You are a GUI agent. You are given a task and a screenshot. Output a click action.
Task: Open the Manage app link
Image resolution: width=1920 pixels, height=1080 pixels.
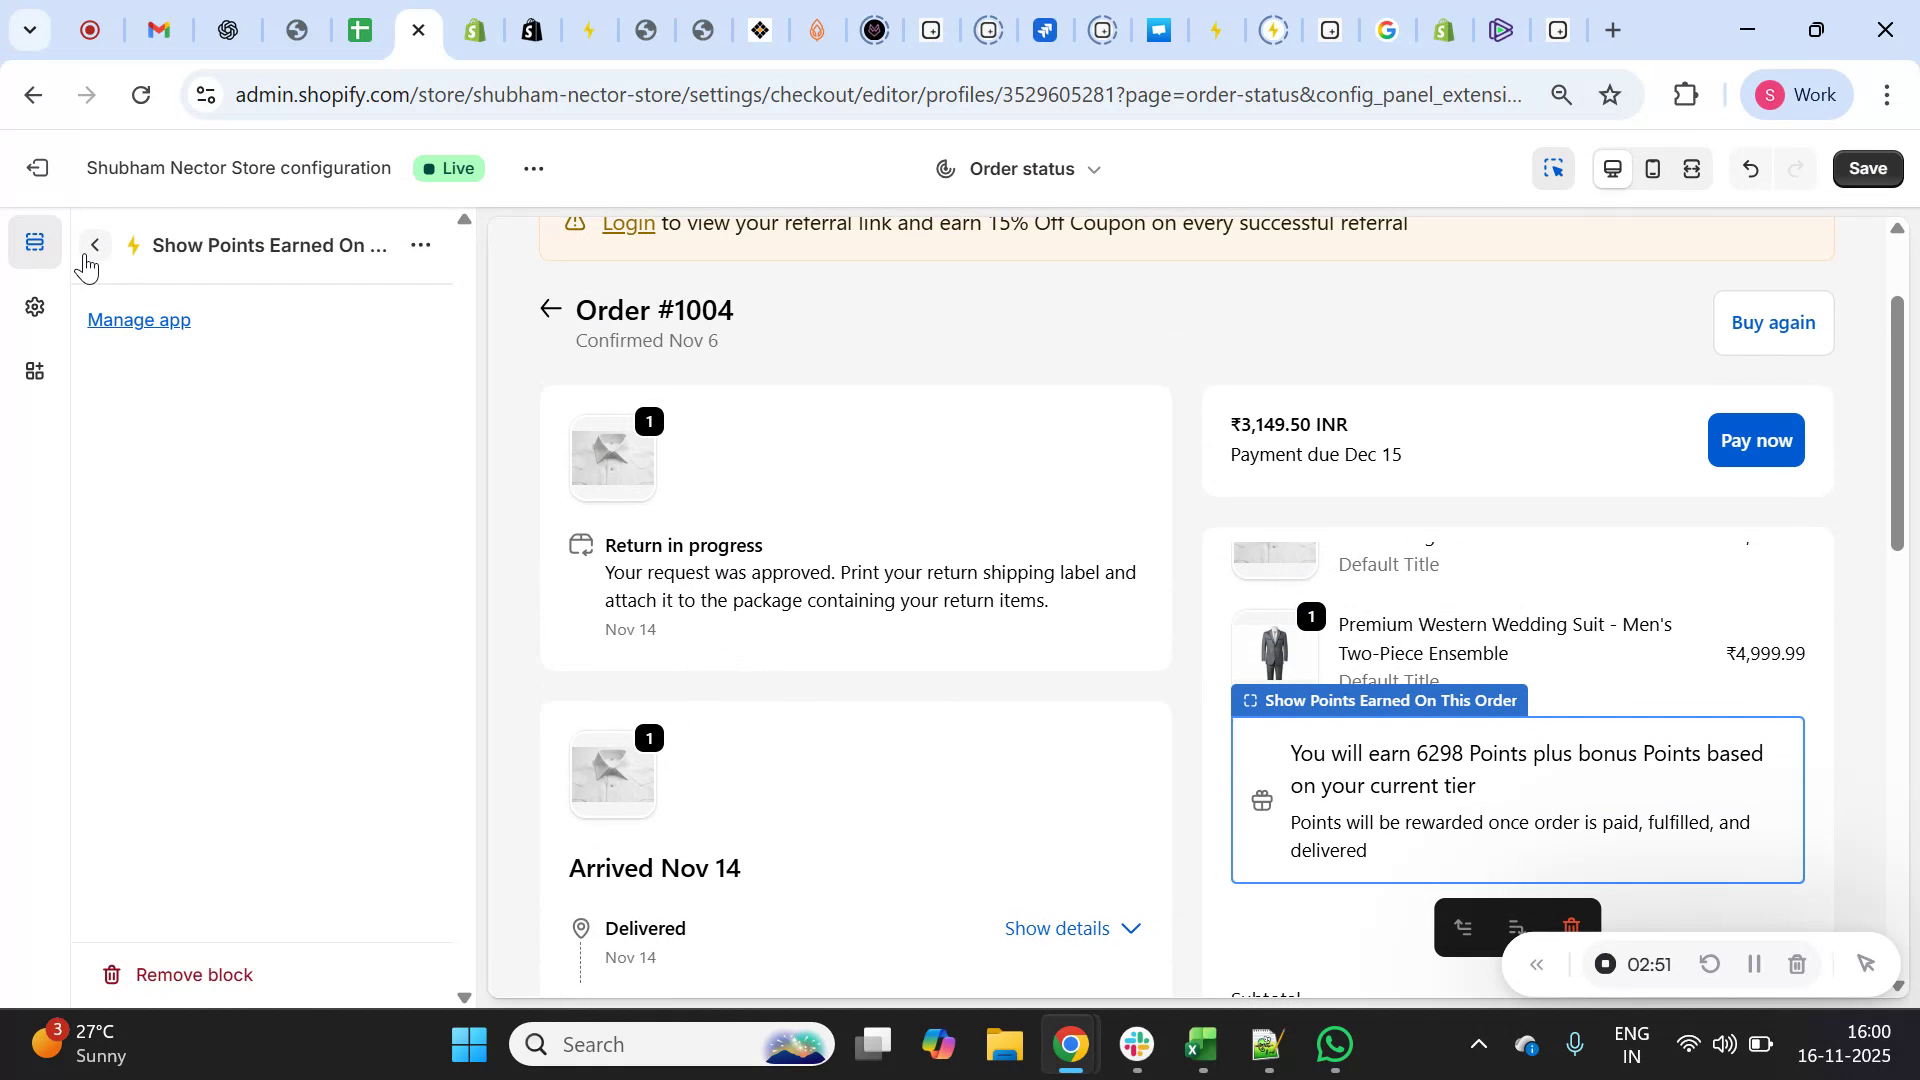pos(138,320)
